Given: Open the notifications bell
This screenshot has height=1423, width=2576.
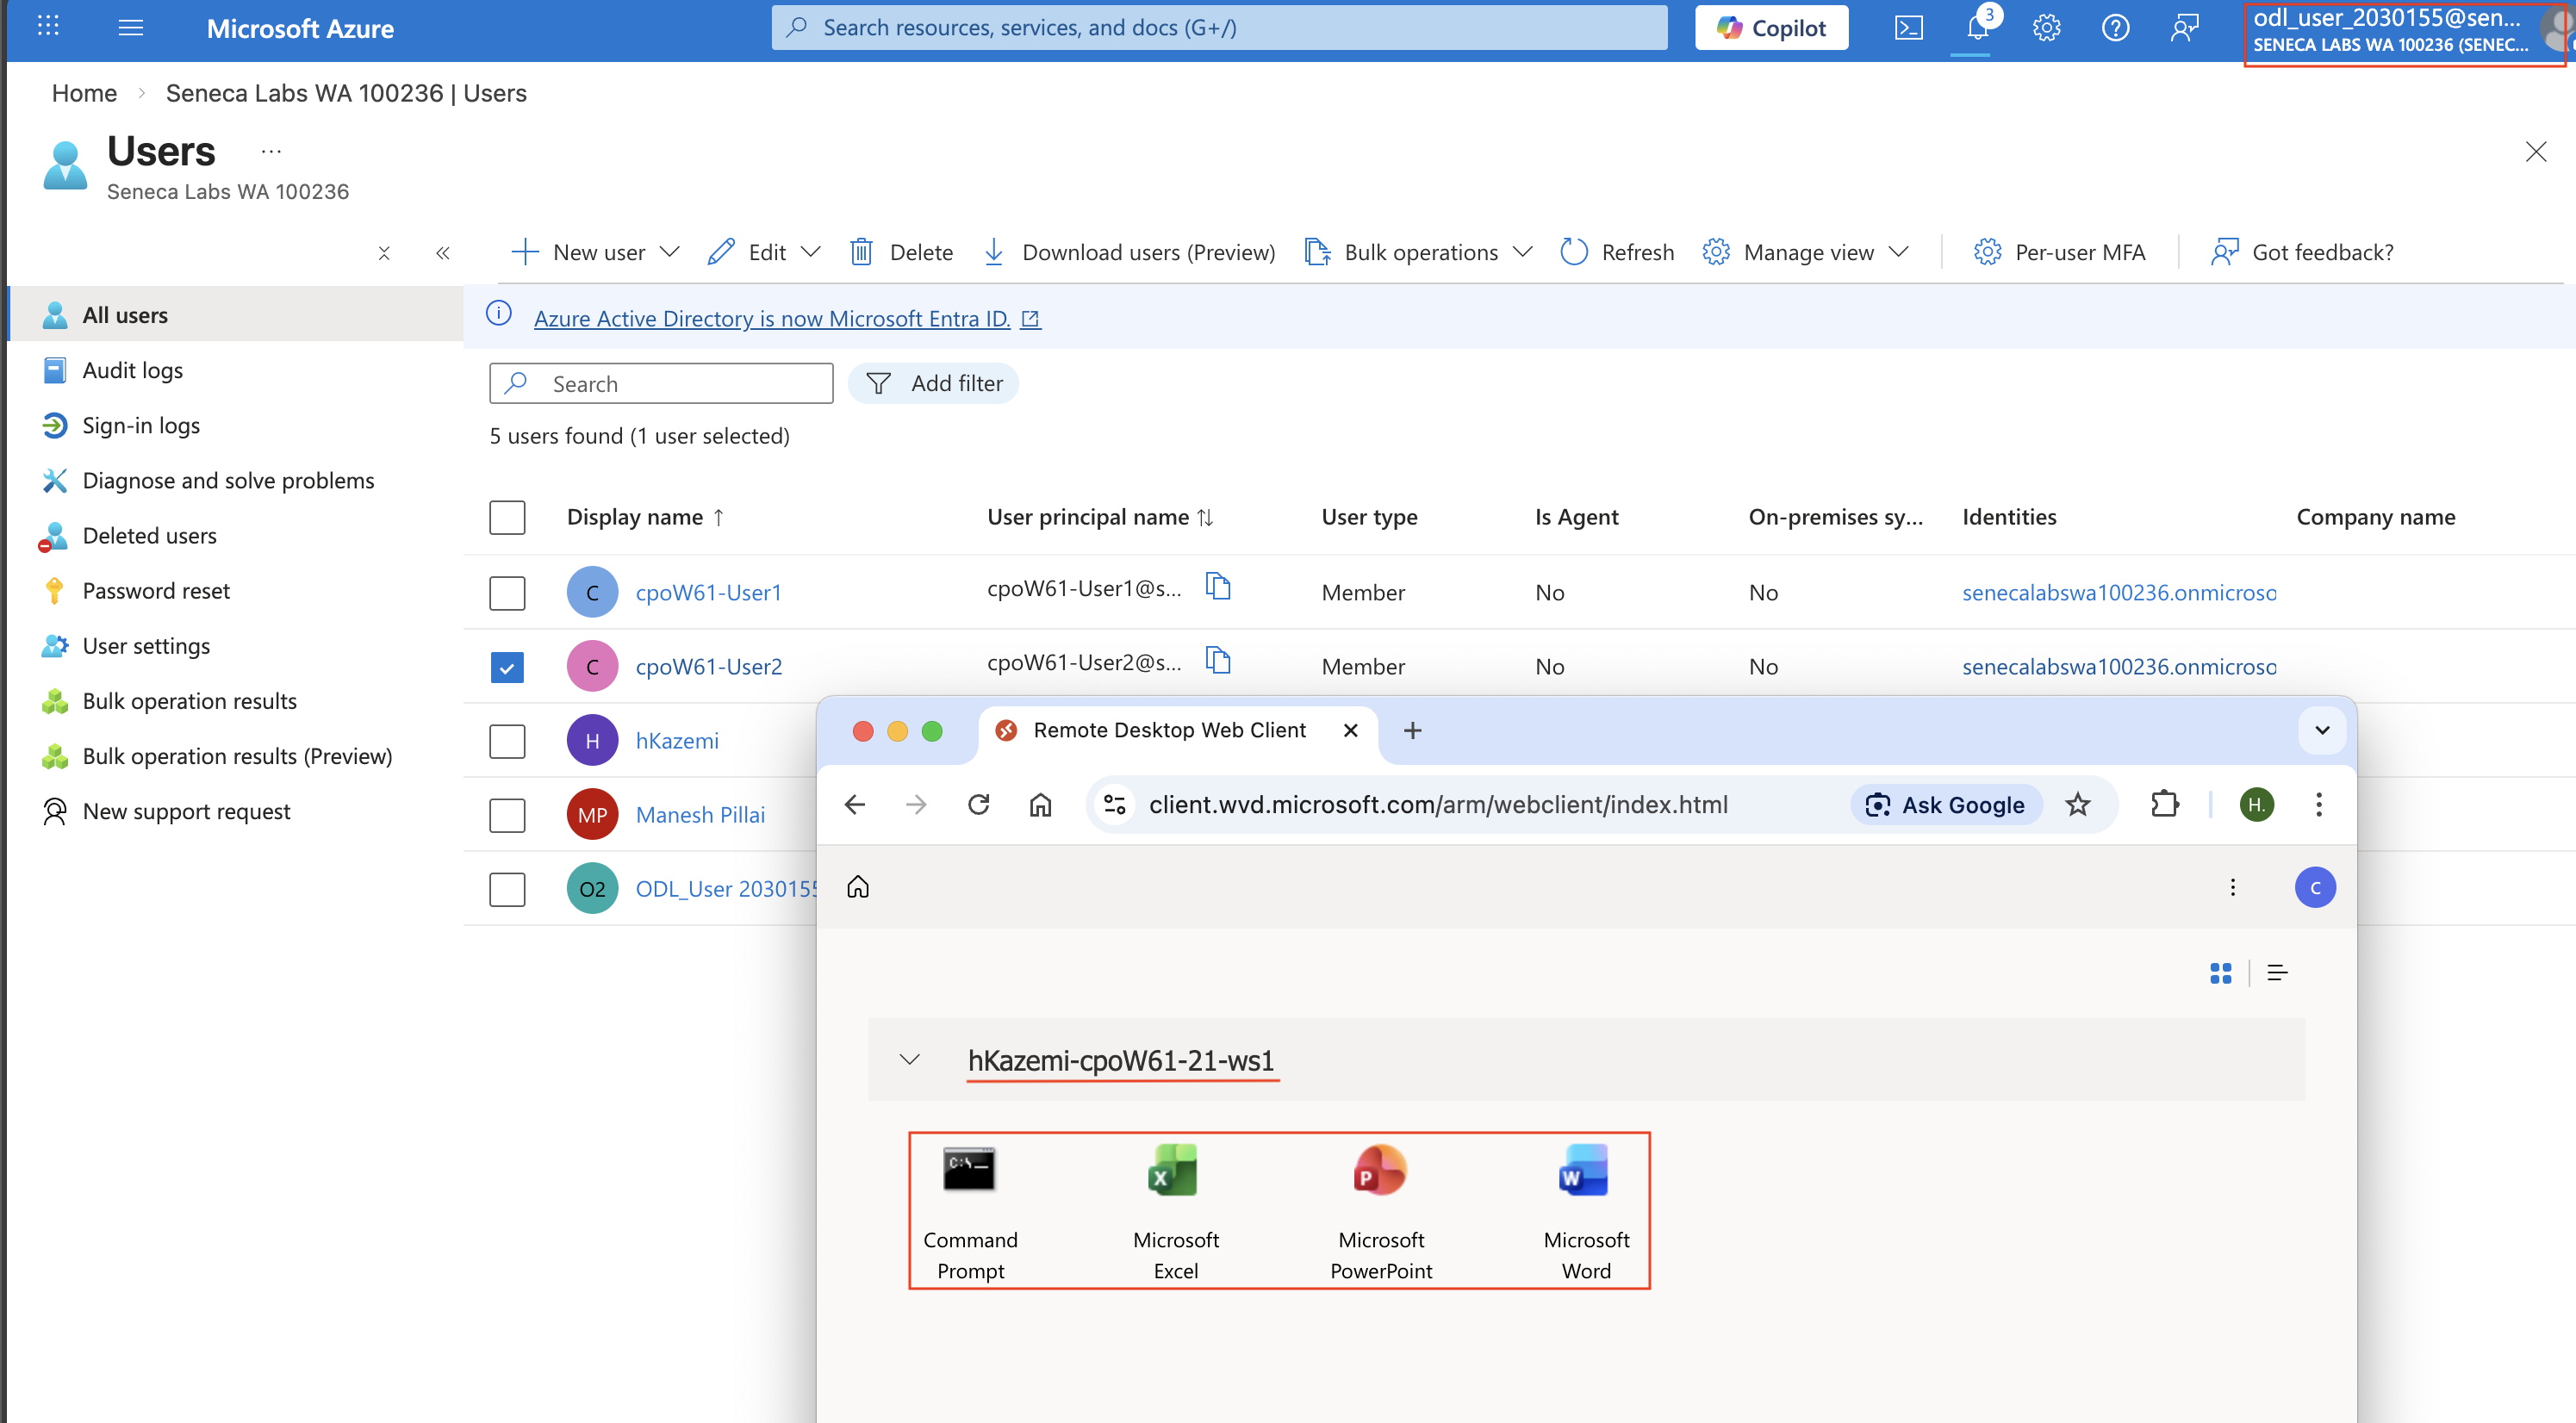Looking at the screenshot, I should 1977,27.
